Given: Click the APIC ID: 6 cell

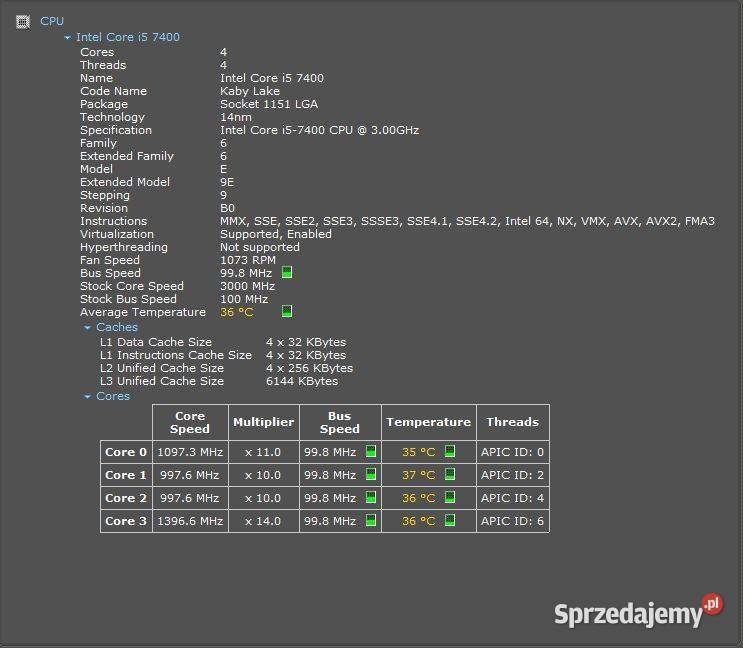Looking at the screenshot, I should [513, 521].
